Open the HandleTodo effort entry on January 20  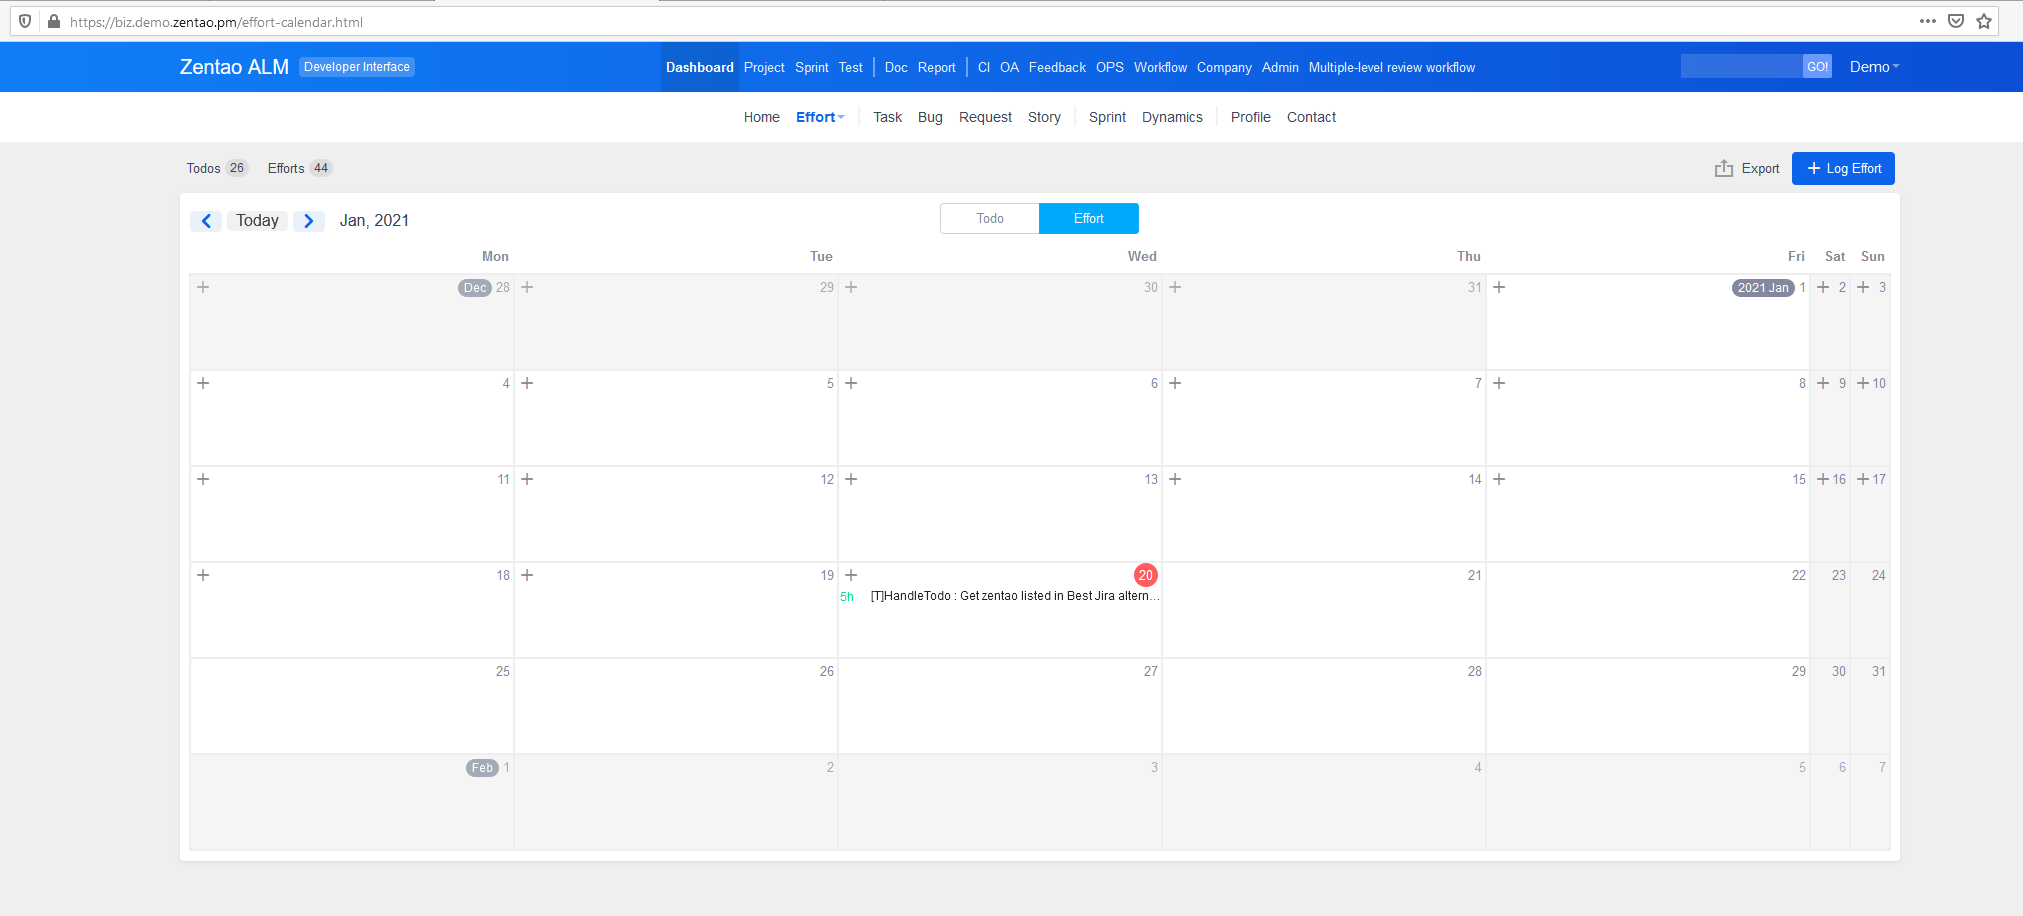point(1013,596)
